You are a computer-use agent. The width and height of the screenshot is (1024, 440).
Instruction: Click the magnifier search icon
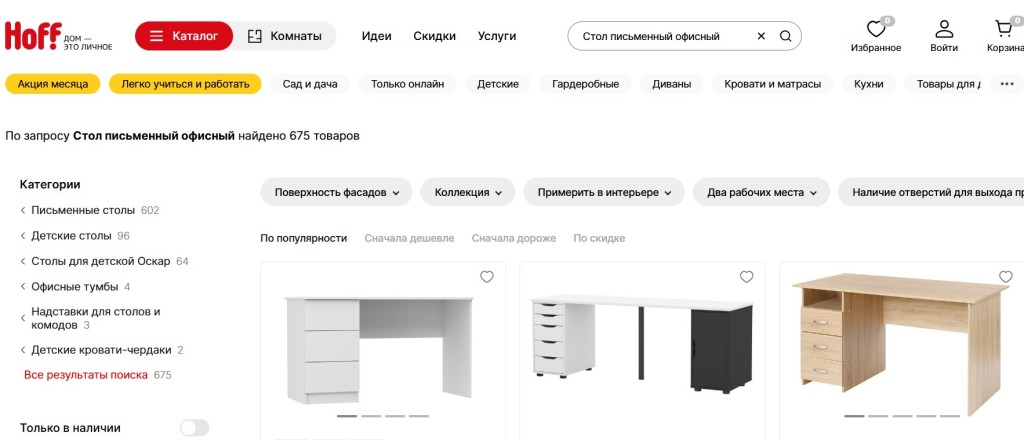[786, 37]
